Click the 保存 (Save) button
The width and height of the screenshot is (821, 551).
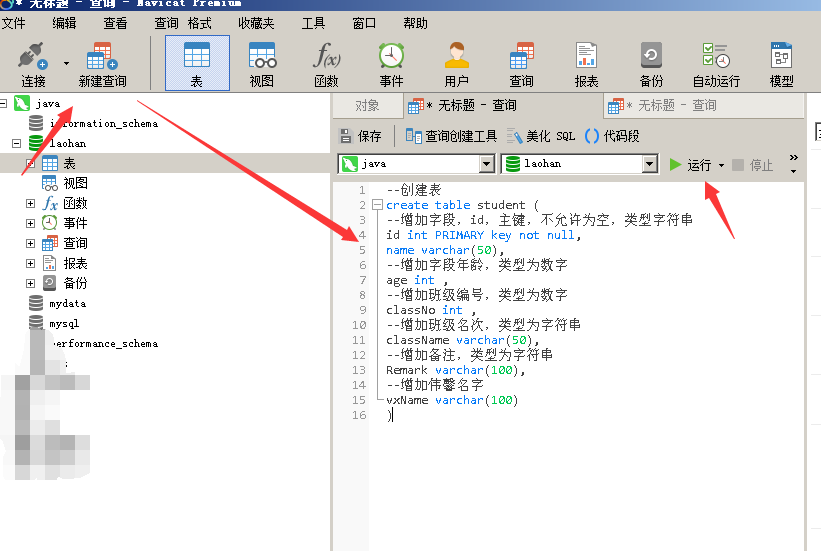pyautogui.click(x=360, y=136)
